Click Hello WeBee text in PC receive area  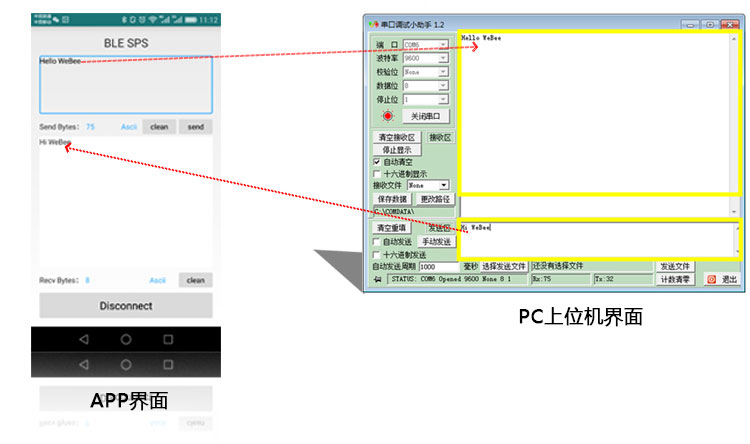click(x=481, y=38)
